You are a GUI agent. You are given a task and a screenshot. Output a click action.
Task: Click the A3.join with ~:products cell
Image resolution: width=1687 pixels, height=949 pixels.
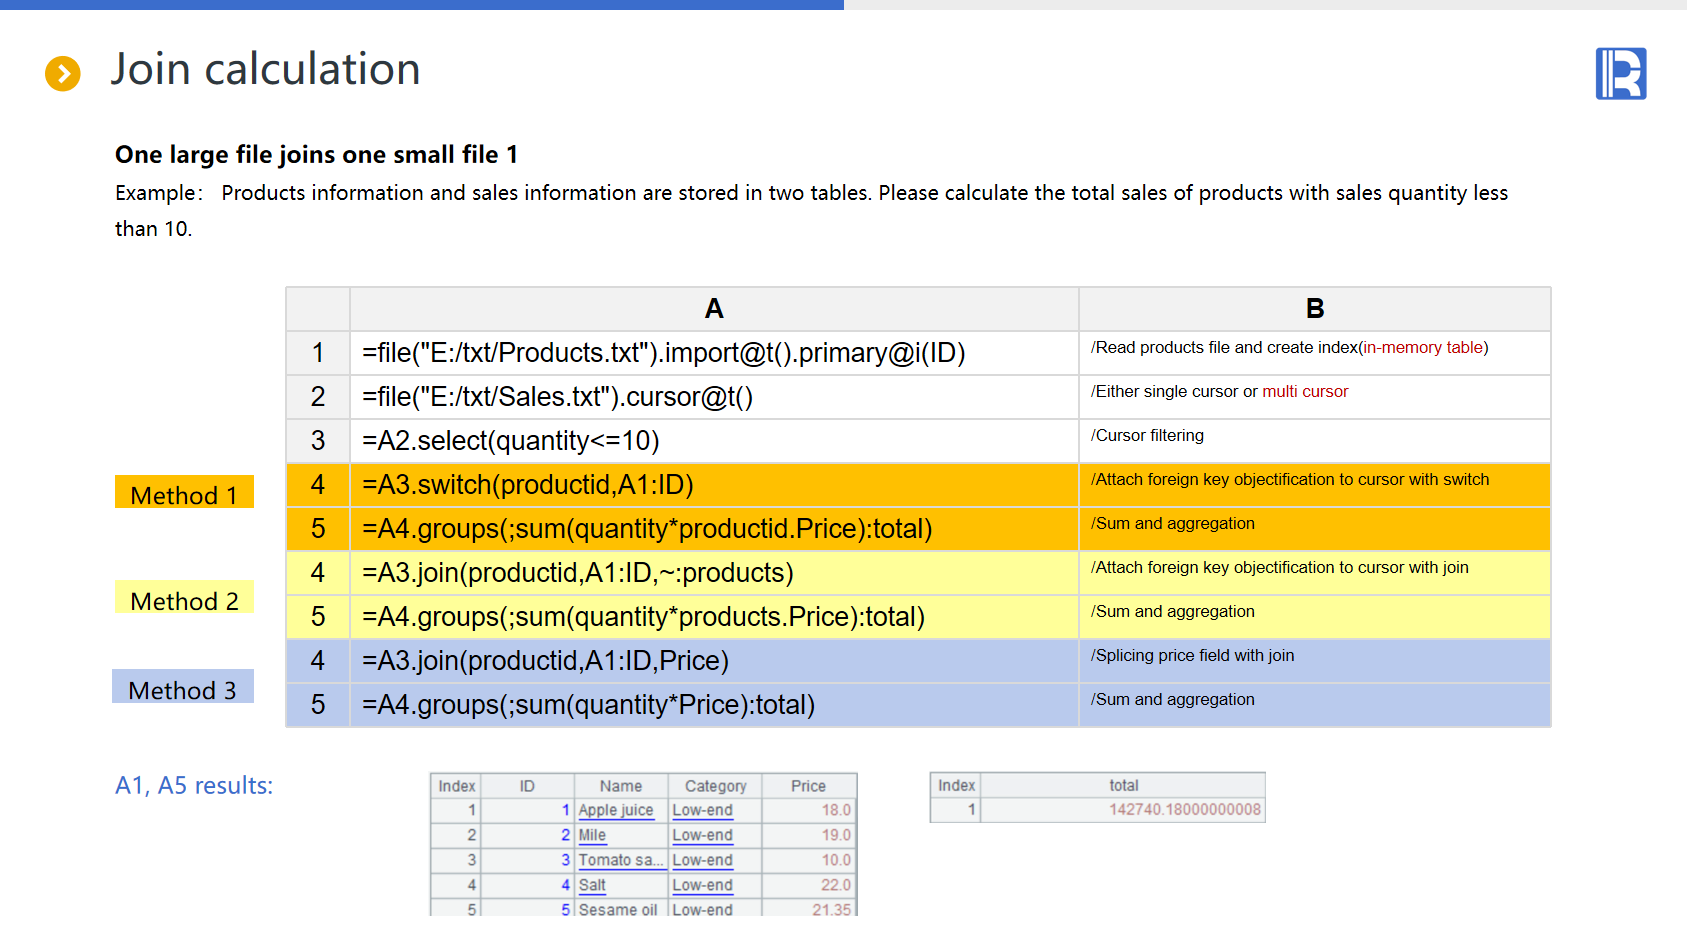click(x=713, y=573)
